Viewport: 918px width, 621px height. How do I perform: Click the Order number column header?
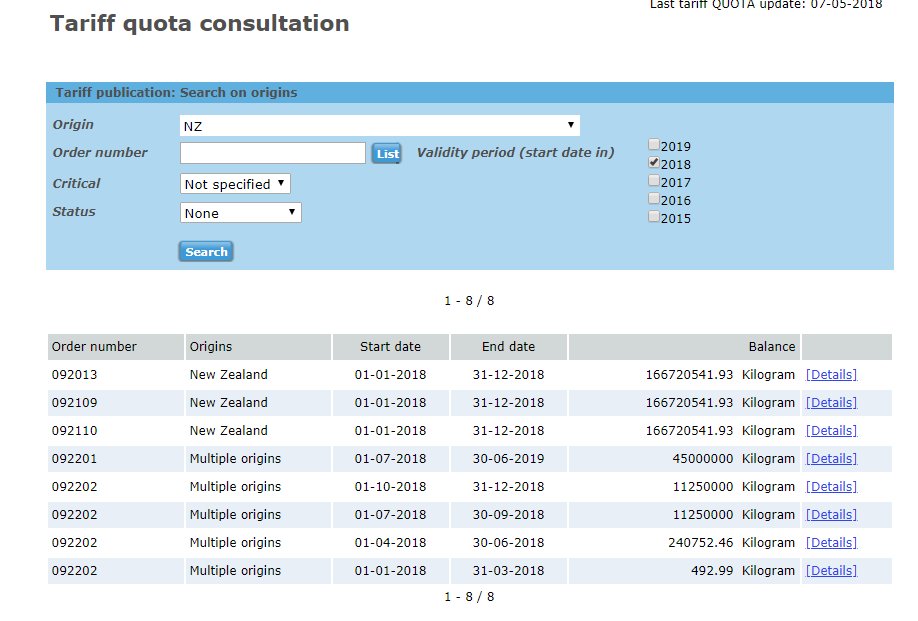click(x=115, y=346)
